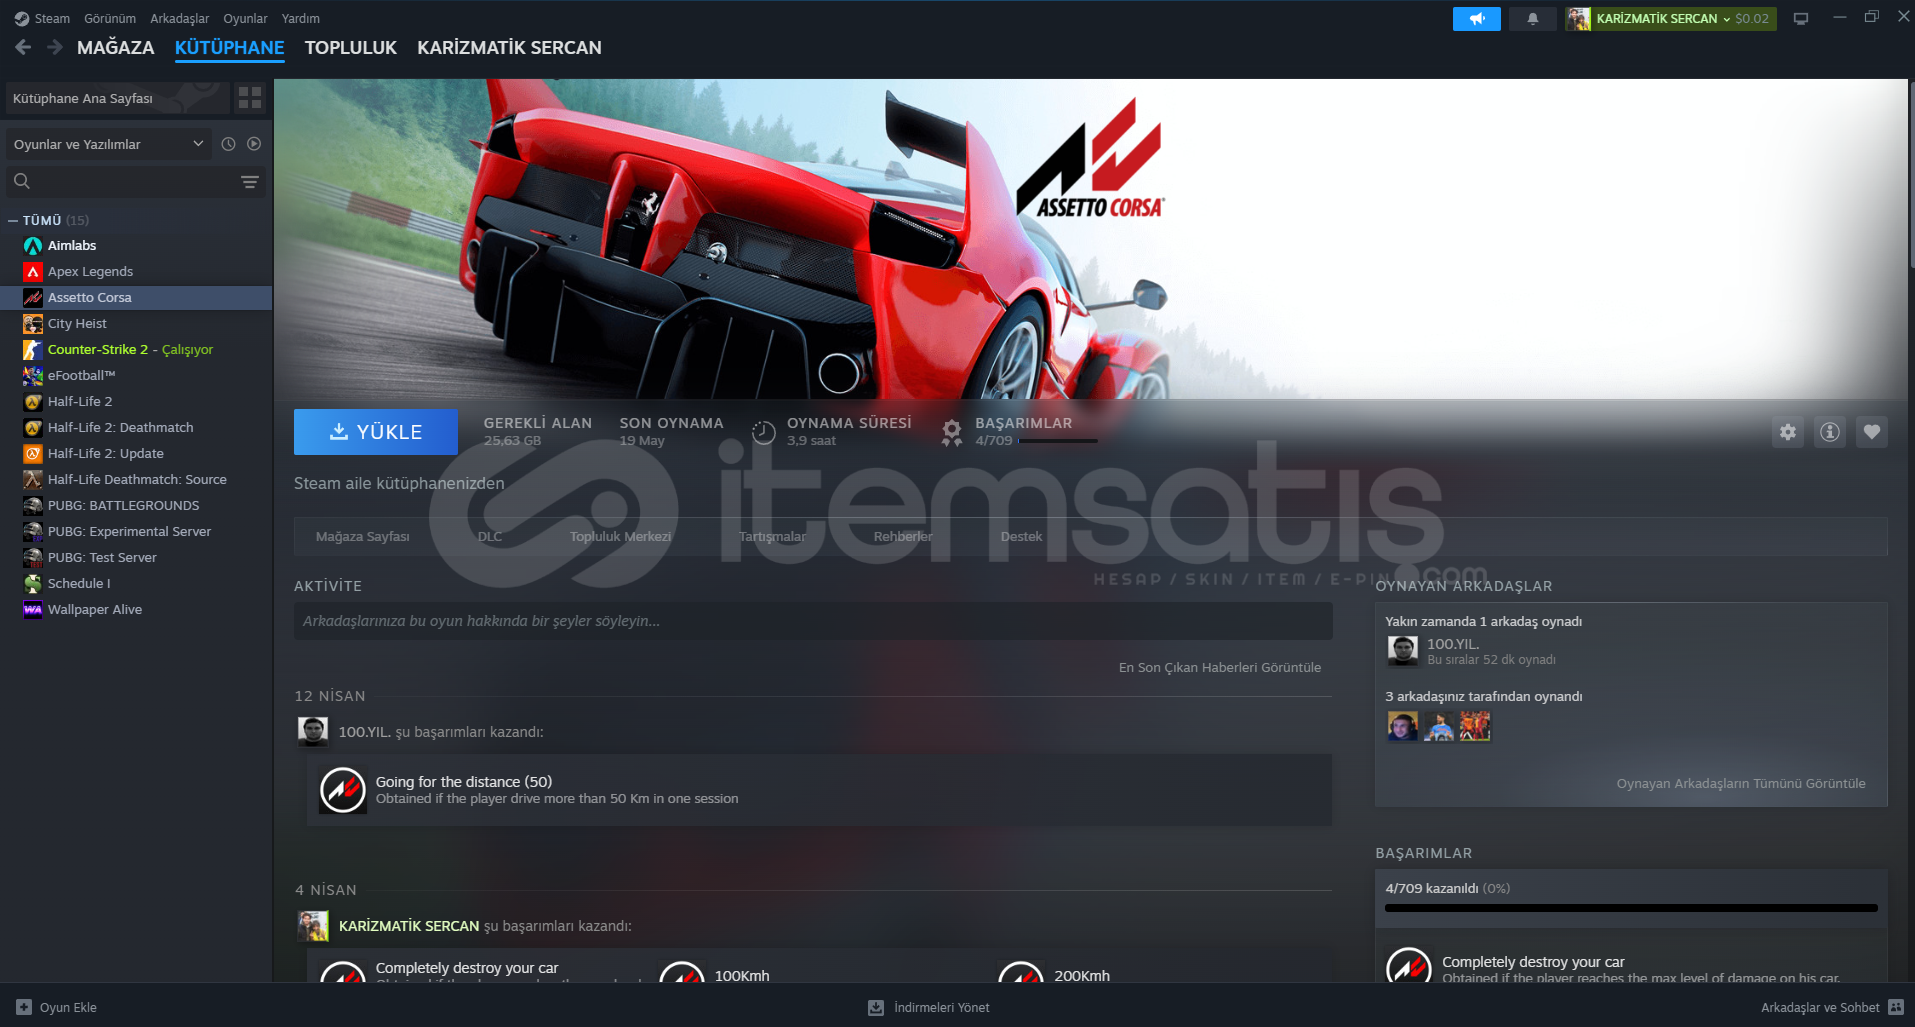The image size is (1915, 1027).
Task: Click the City Heist game icon
Action: pyautogui.click(x=33, y=323)
